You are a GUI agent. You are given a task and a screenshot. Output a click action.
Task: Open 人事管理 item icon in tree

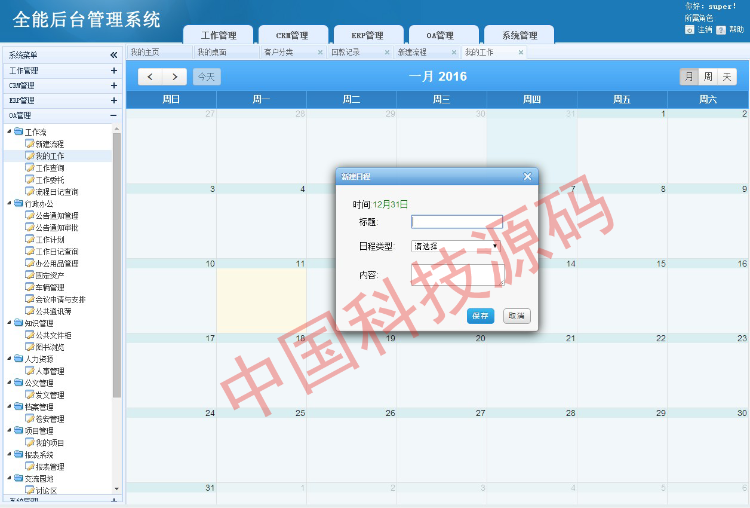[30, 371]
